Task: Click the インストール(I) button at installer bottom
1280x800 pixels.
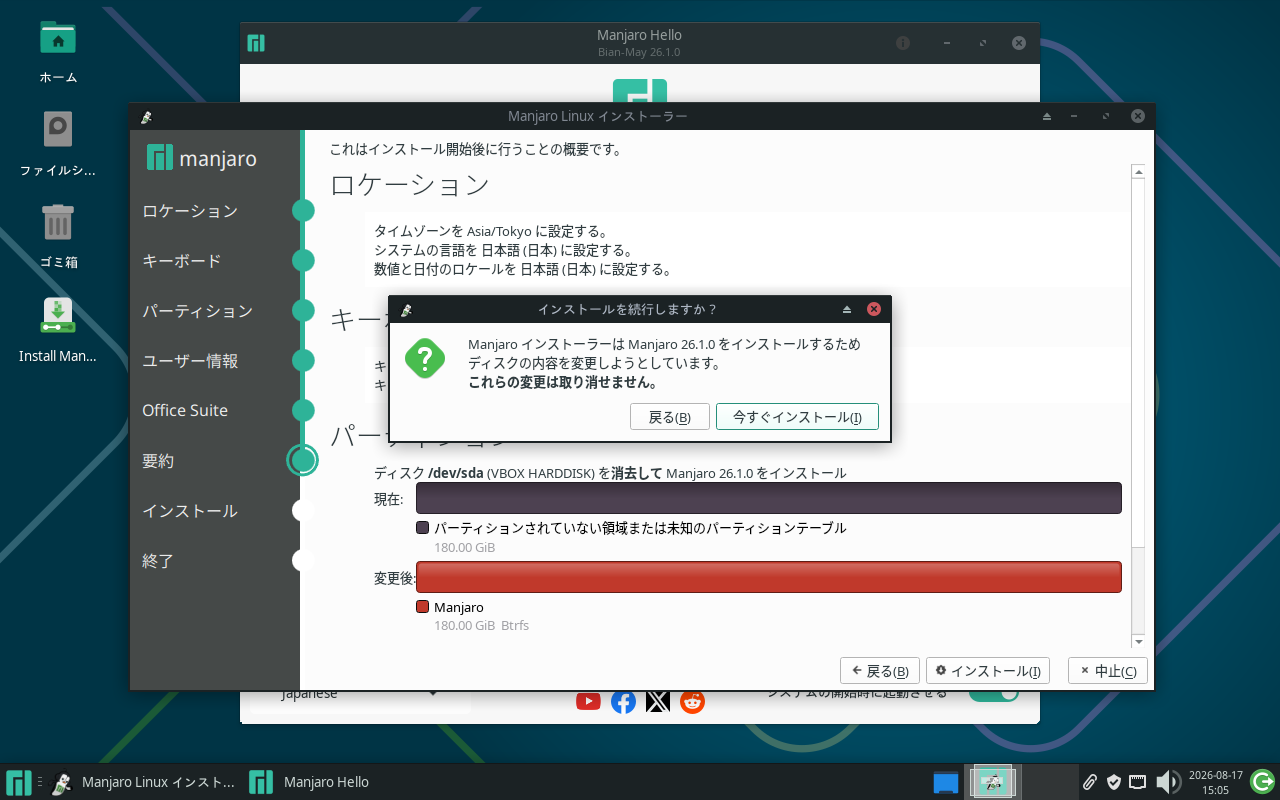Action: pyautogui.click(x=988, y=671)
